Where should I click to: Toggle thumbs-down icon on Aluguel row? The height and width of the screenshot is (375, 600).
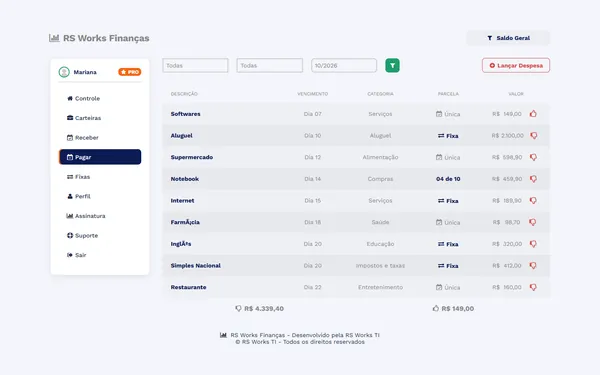pos(533,135)
